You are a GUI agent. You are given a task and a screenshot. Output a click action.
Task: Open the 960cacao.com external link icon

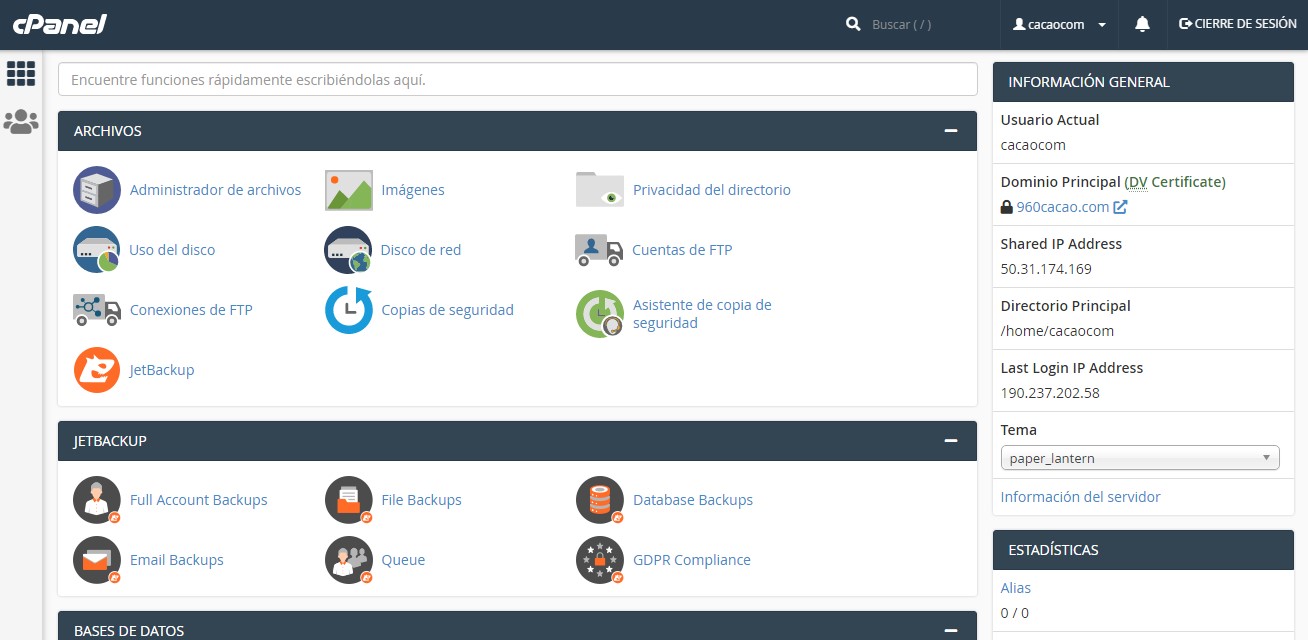pos(1121,207)
